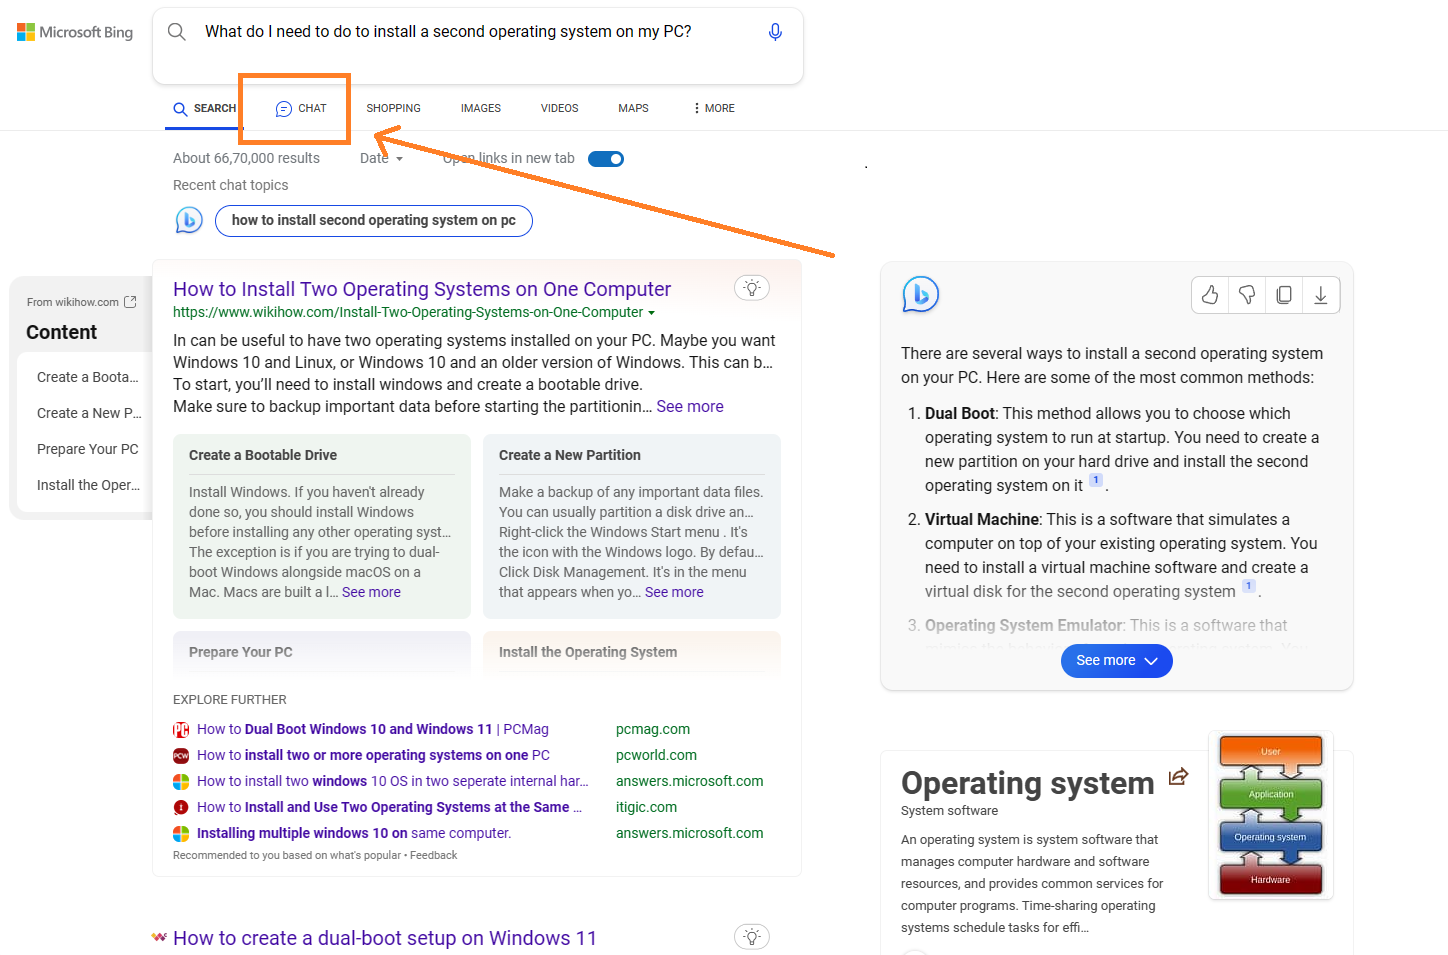Open two windows 10 OS separate hard drives link

(x=392, y=781)
